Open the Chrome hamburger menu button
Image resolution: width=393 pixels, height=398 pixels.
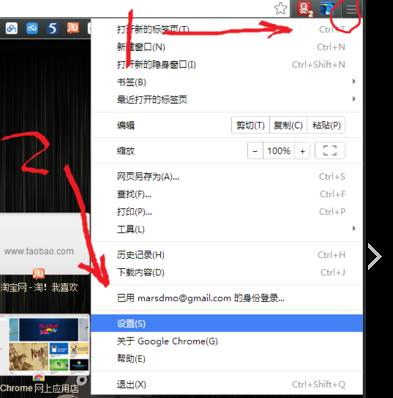click(351, 9)
